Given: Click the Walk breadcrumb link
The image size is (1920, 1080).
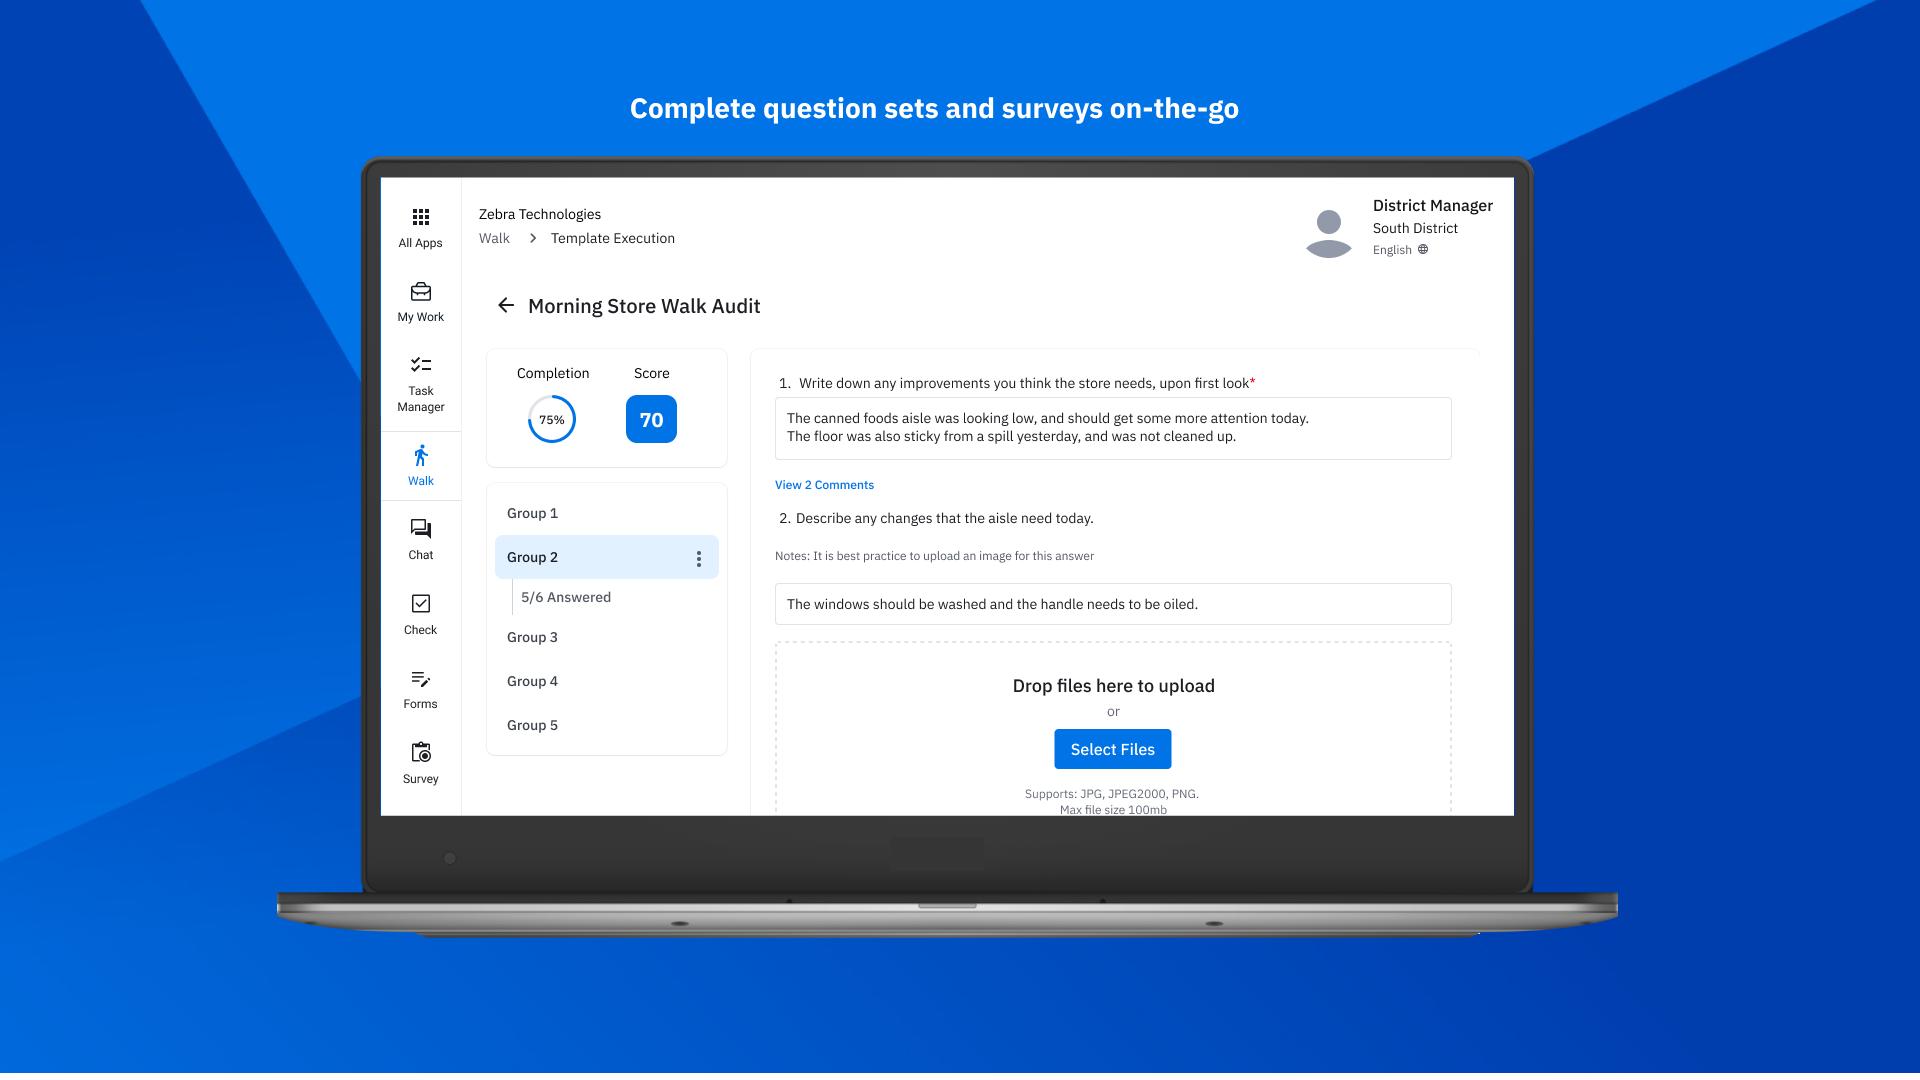Looking at the screenshot, I should [x=494, y=238].
